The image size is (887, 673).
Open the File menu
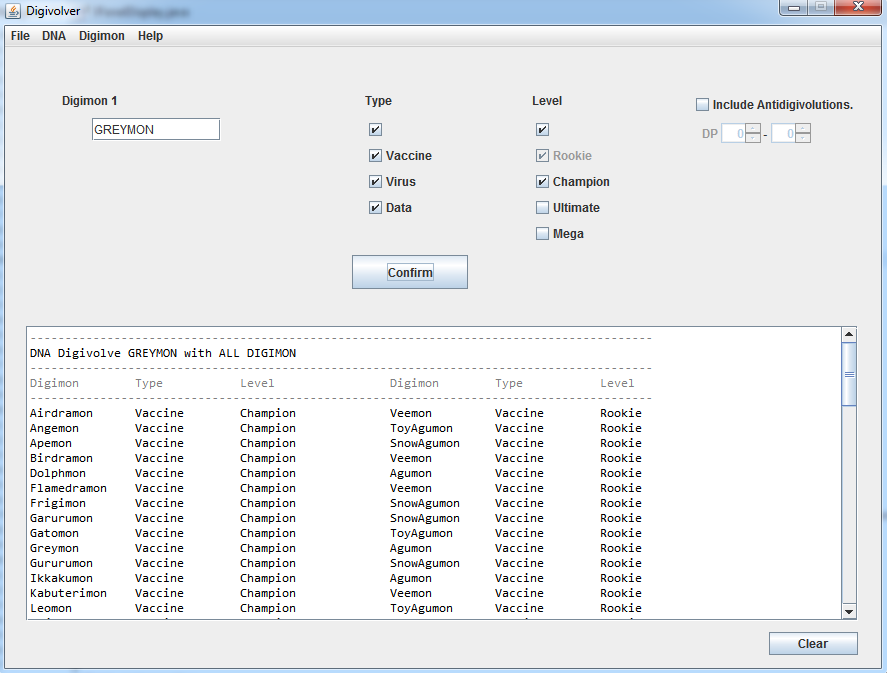coord(20,36)
